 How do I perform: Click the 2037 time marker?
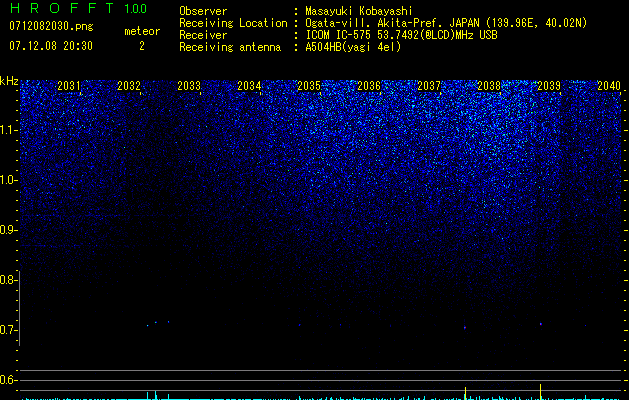(429, 85)
